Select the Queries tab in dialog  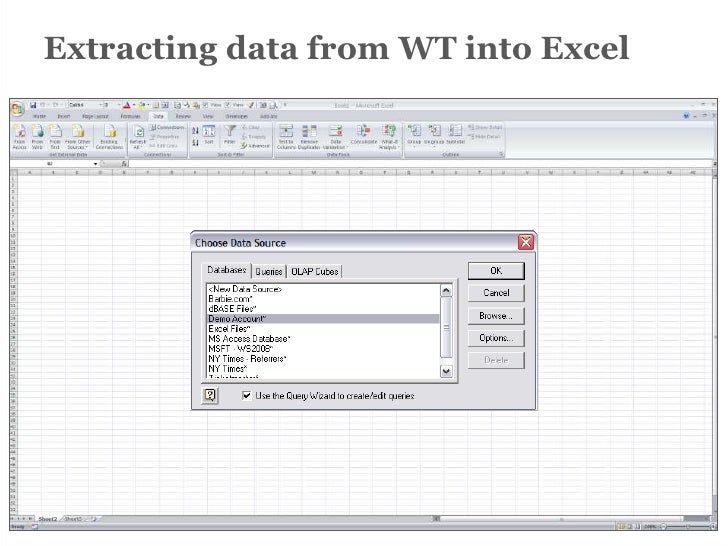tap(269, 272)
